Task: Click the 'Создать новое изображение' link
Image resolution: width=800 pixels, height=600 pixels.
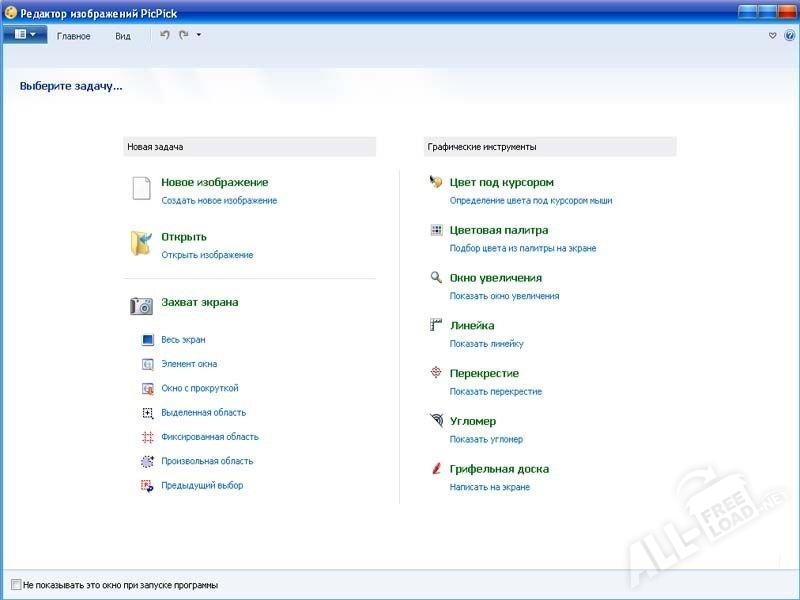Action: [x=219, y=201]
